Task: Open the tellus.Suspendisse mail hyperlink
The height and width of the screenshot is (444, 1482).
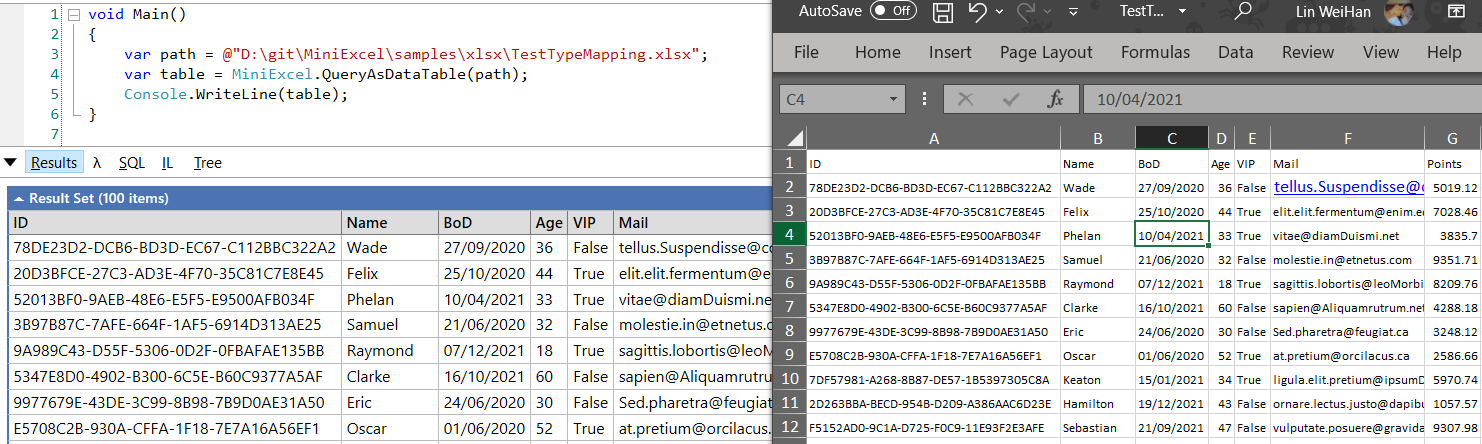Action: [x=1348, y=186]
